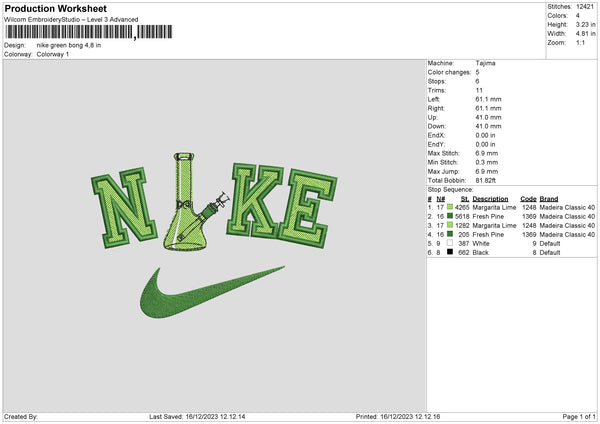Screen dimensions: 600x424
Task: Click stitch count '1282' in row 3
Action: point(462,225)
